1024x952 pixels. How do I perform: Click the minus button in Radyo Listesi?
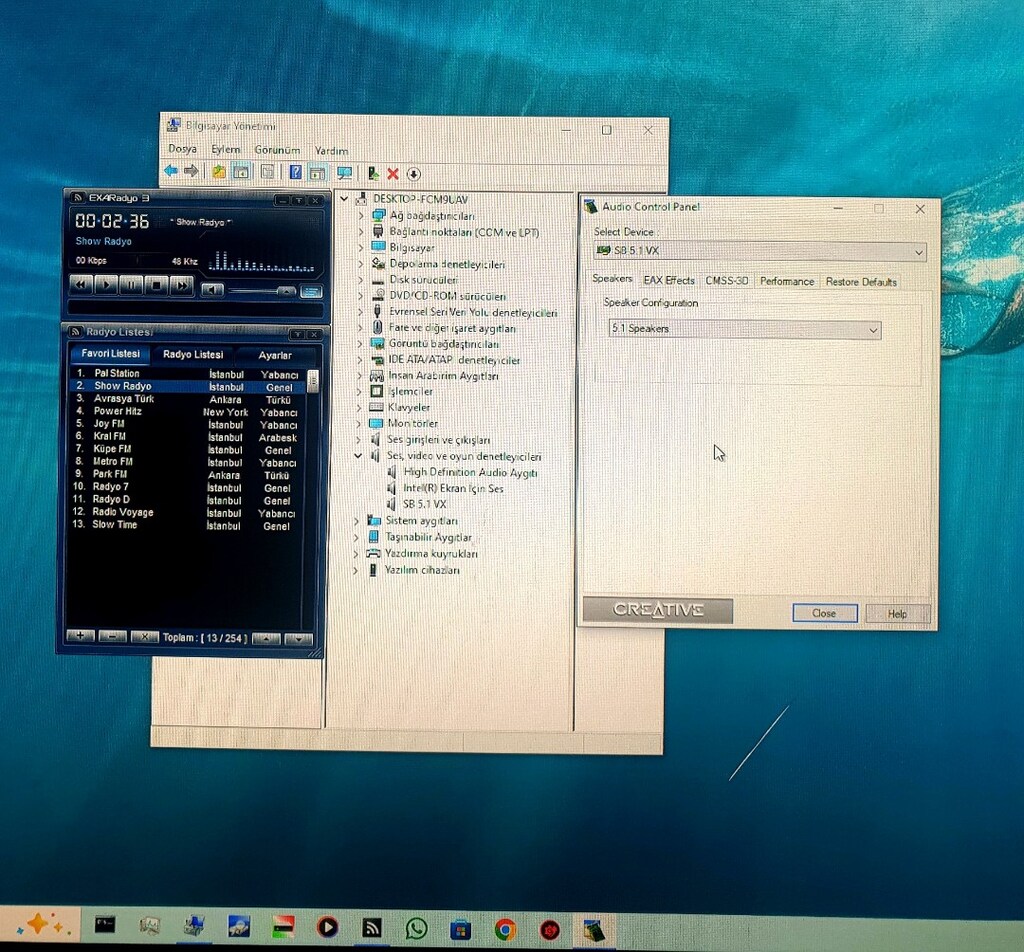coord(112,637)
